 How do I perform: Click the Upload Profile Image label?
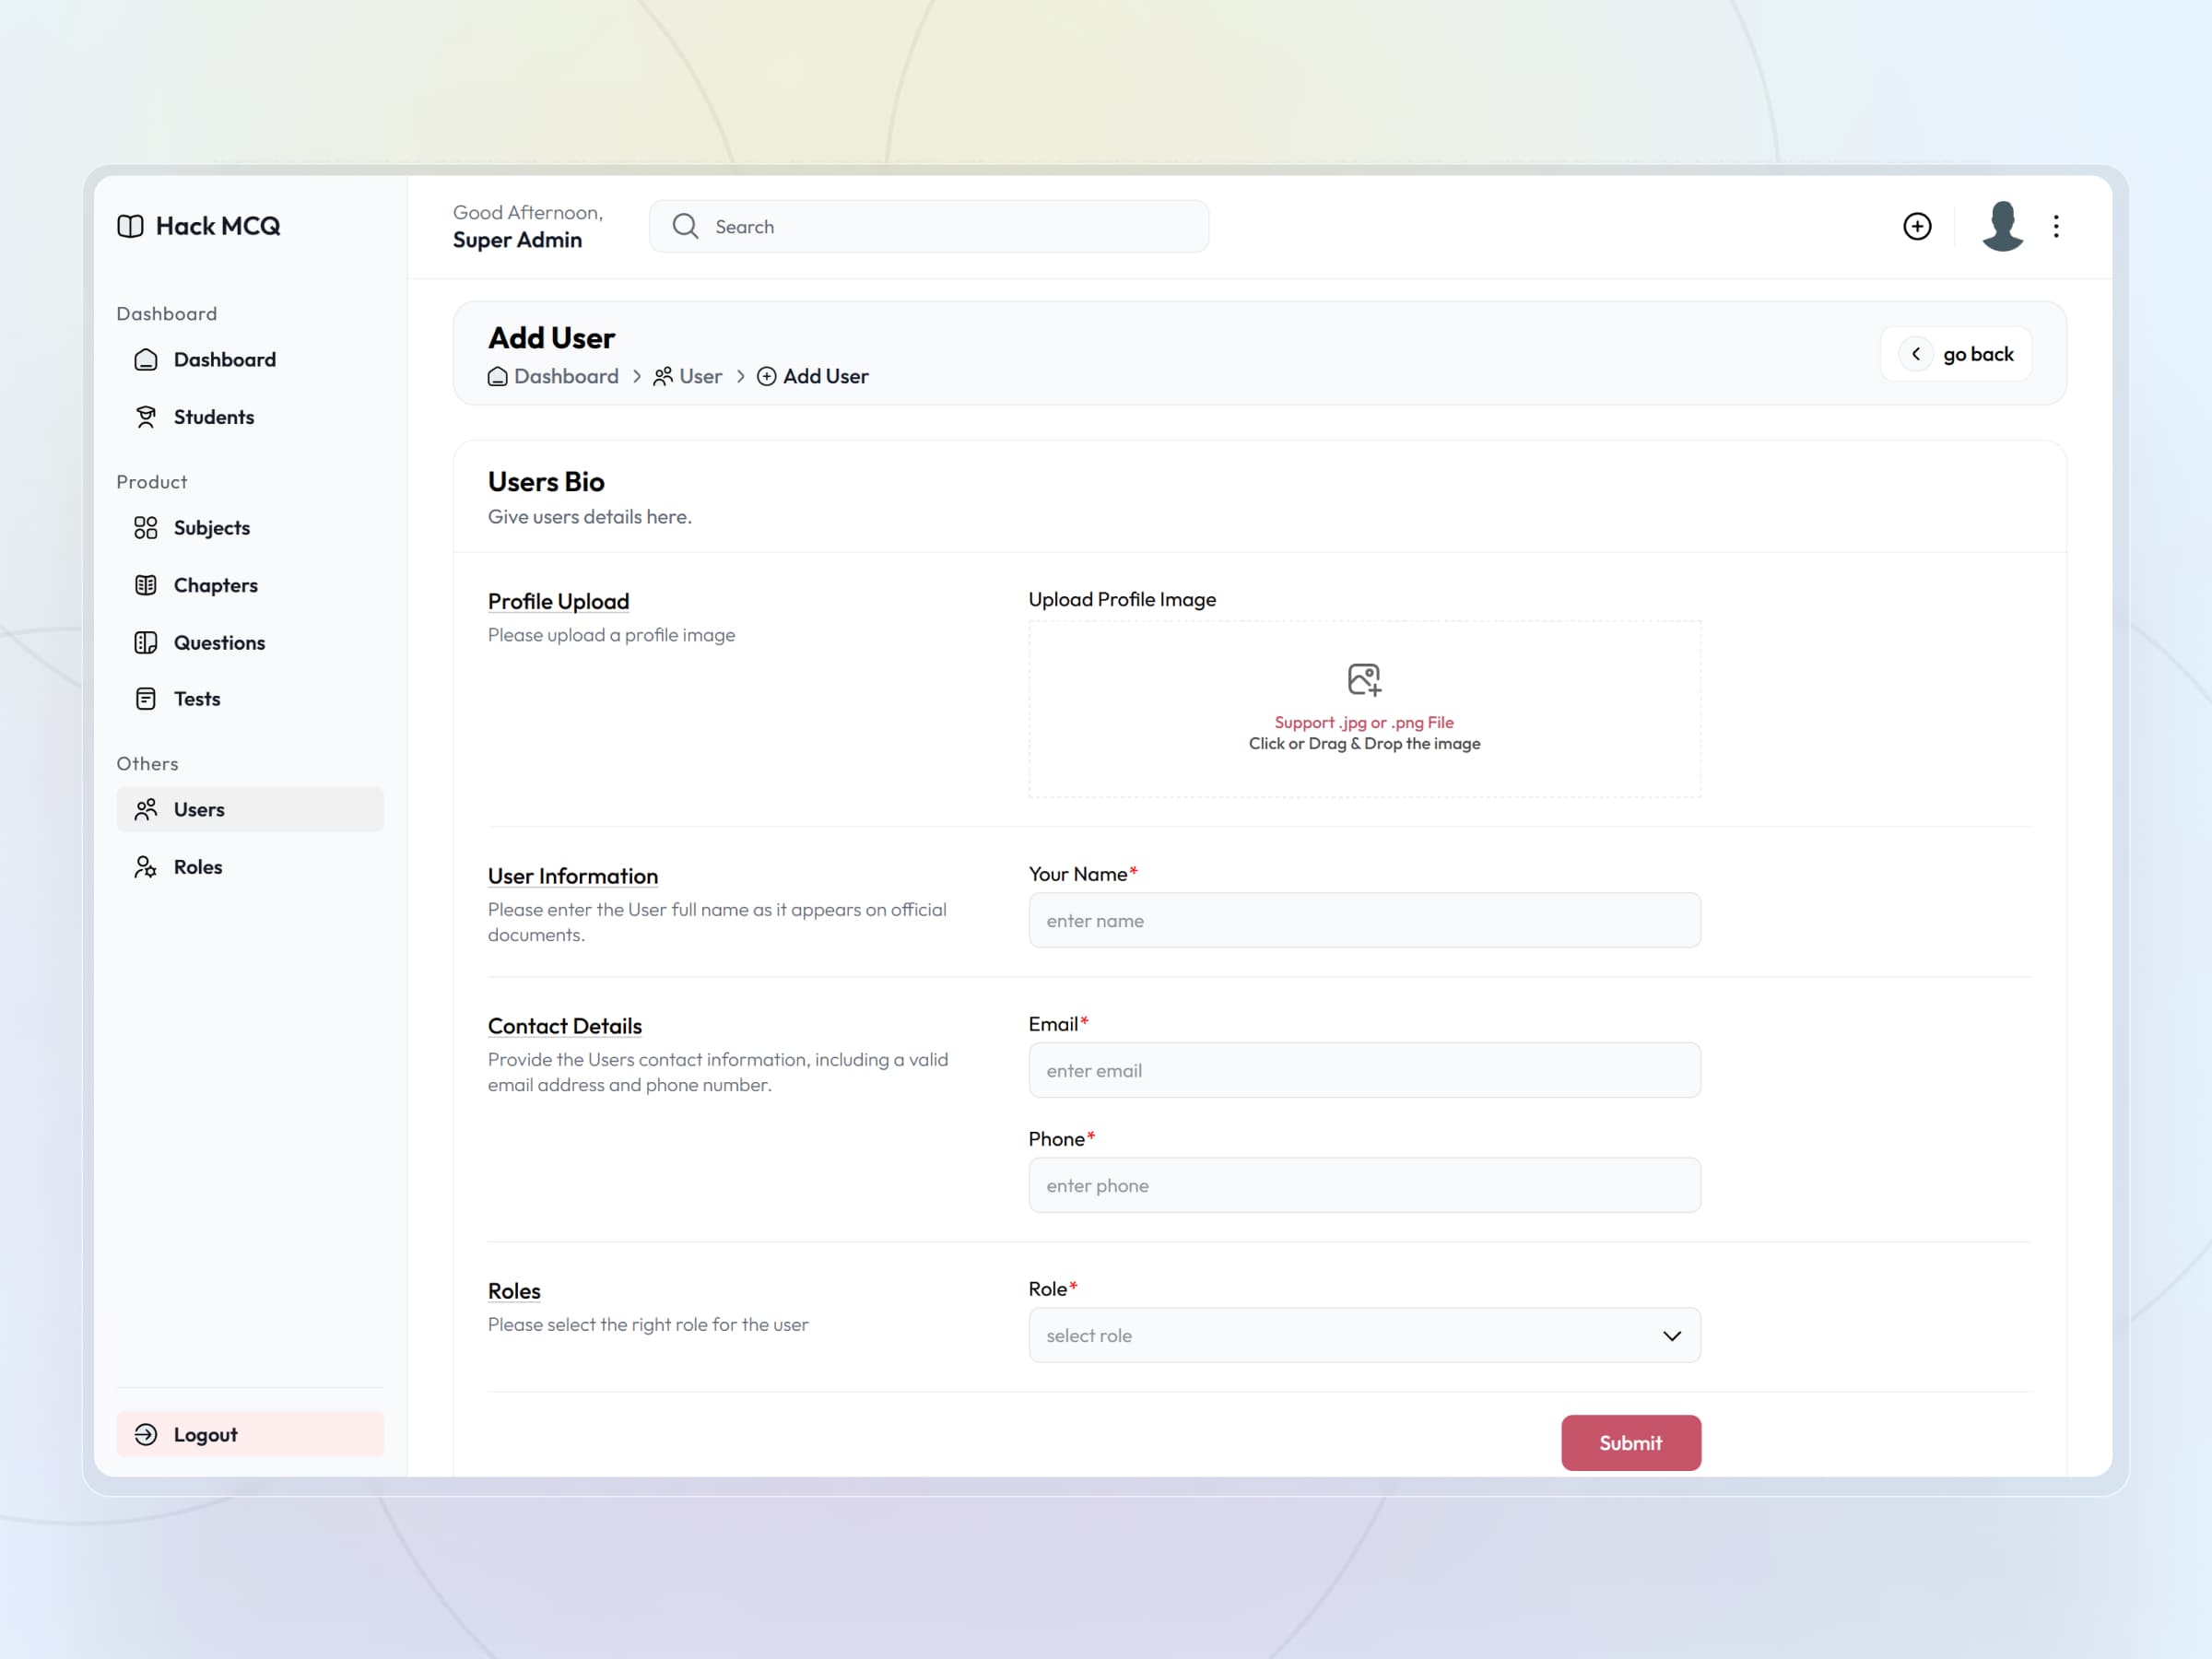point(1122,599)
